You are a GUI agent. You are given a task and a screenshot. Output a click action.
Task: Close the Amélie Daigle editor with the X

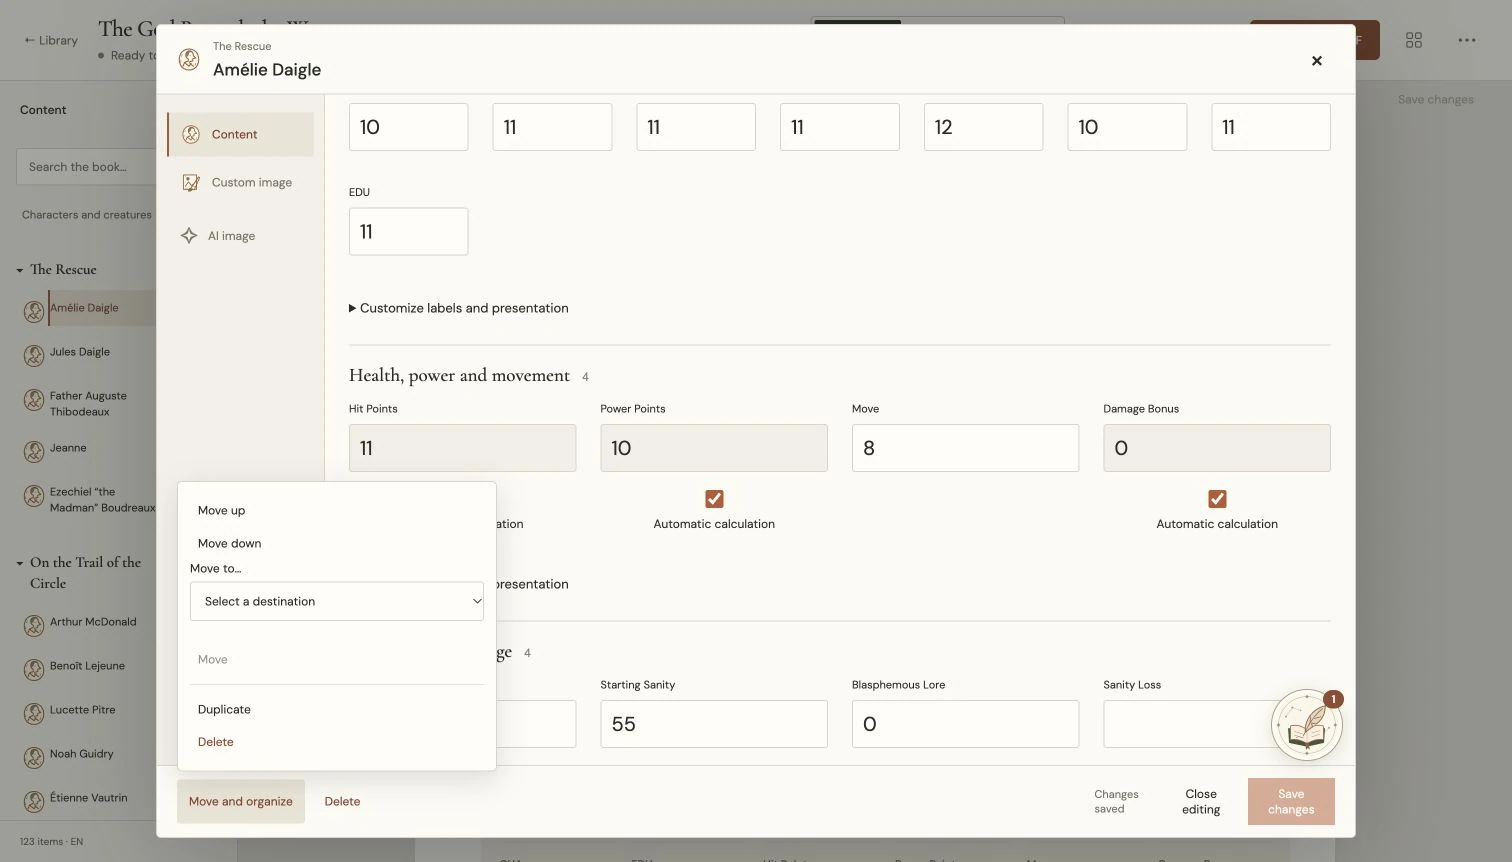1317,61
